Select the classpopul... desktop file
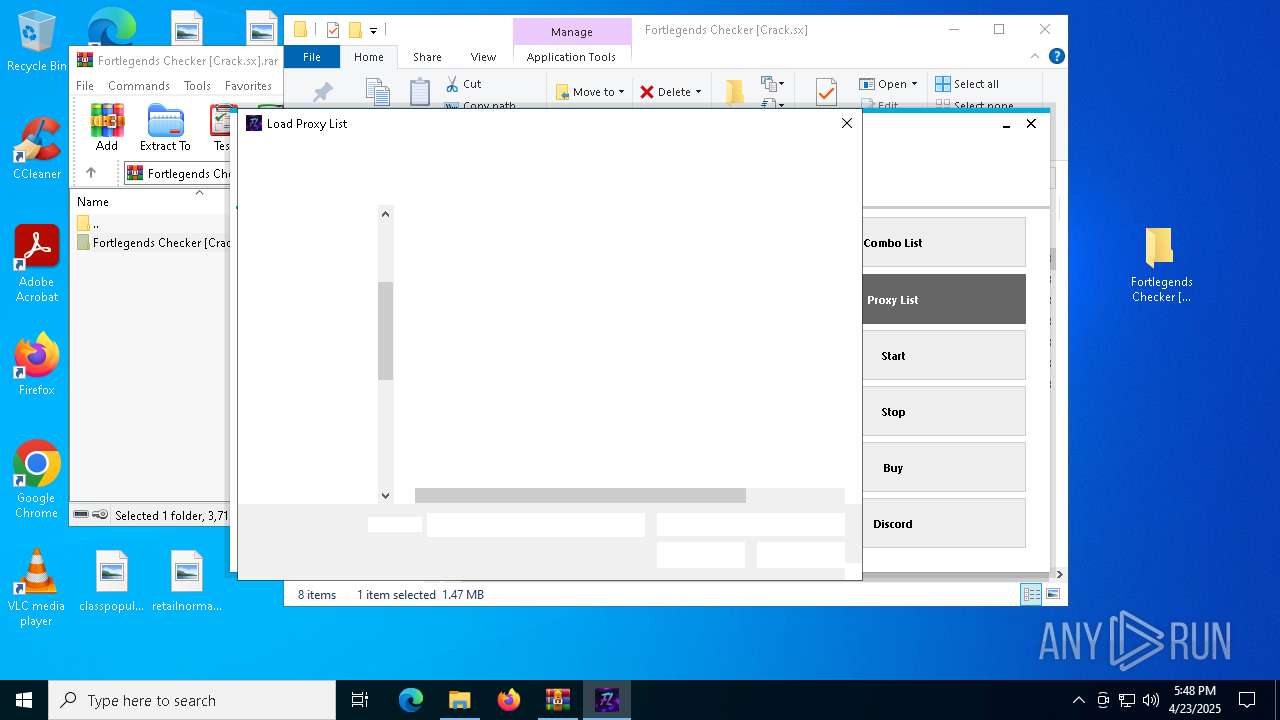The height and width of the screenshot is (720, 1280). pos(111,581)
